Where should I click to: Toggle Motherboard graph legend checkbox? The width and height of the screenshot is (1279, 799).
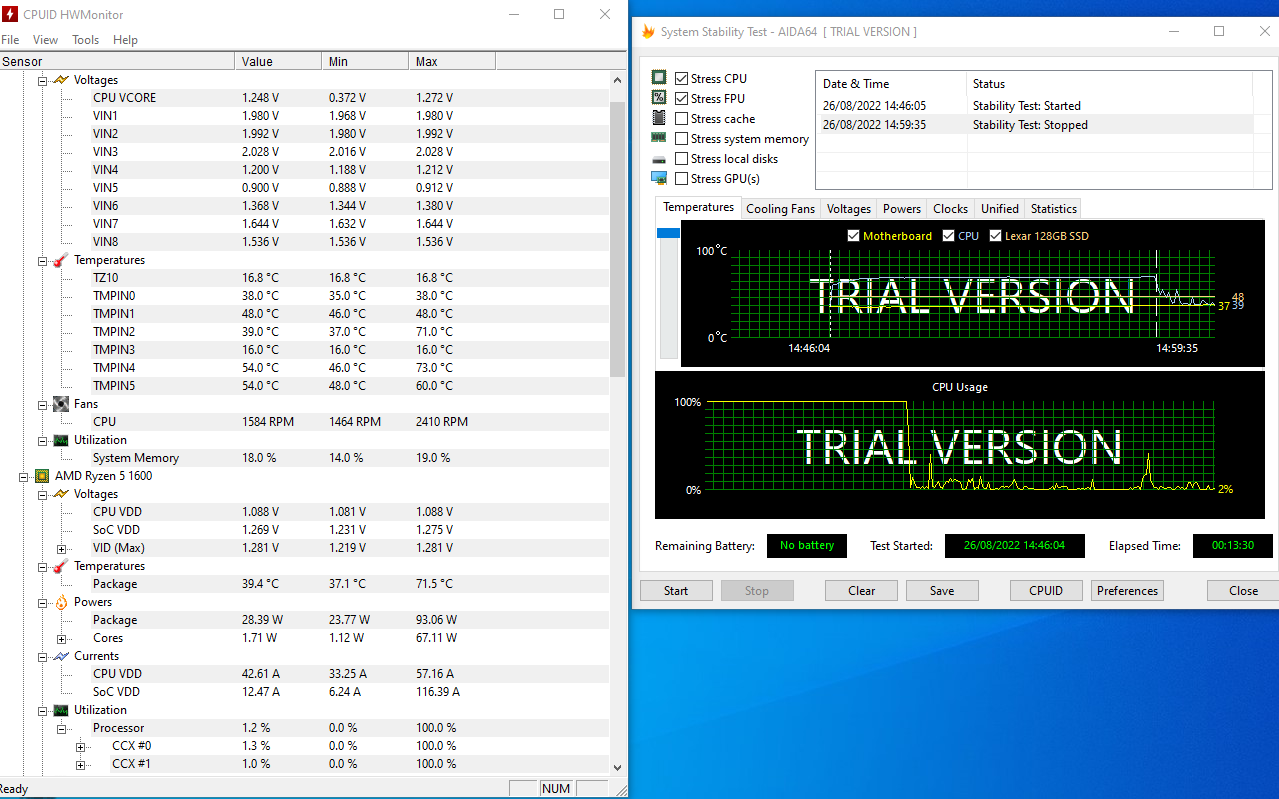tap(853, 236)
